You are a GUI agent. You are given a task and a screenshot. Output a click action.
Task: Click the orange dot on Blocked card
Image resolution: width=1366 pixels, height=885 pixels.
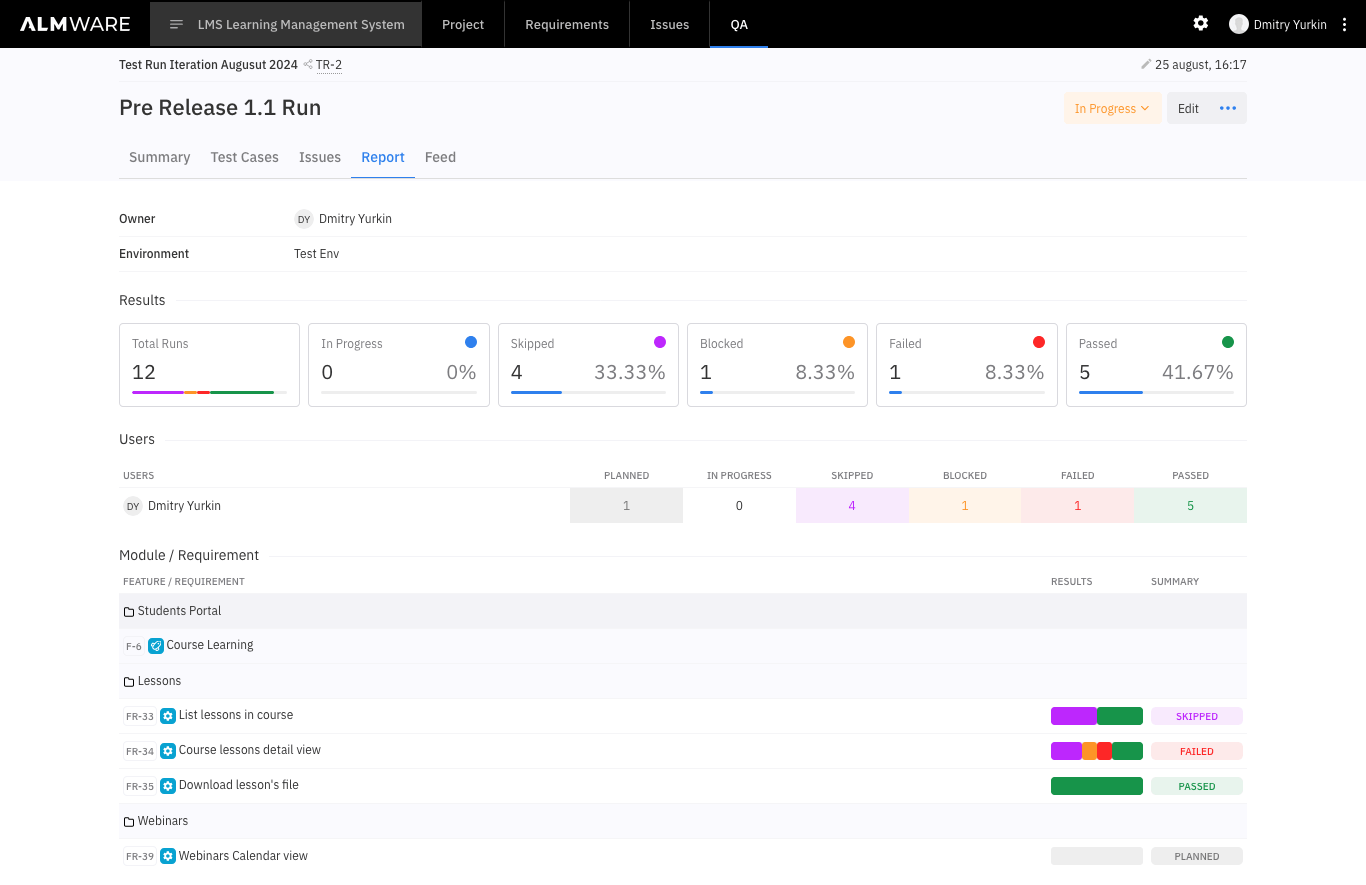click(849, 342)
